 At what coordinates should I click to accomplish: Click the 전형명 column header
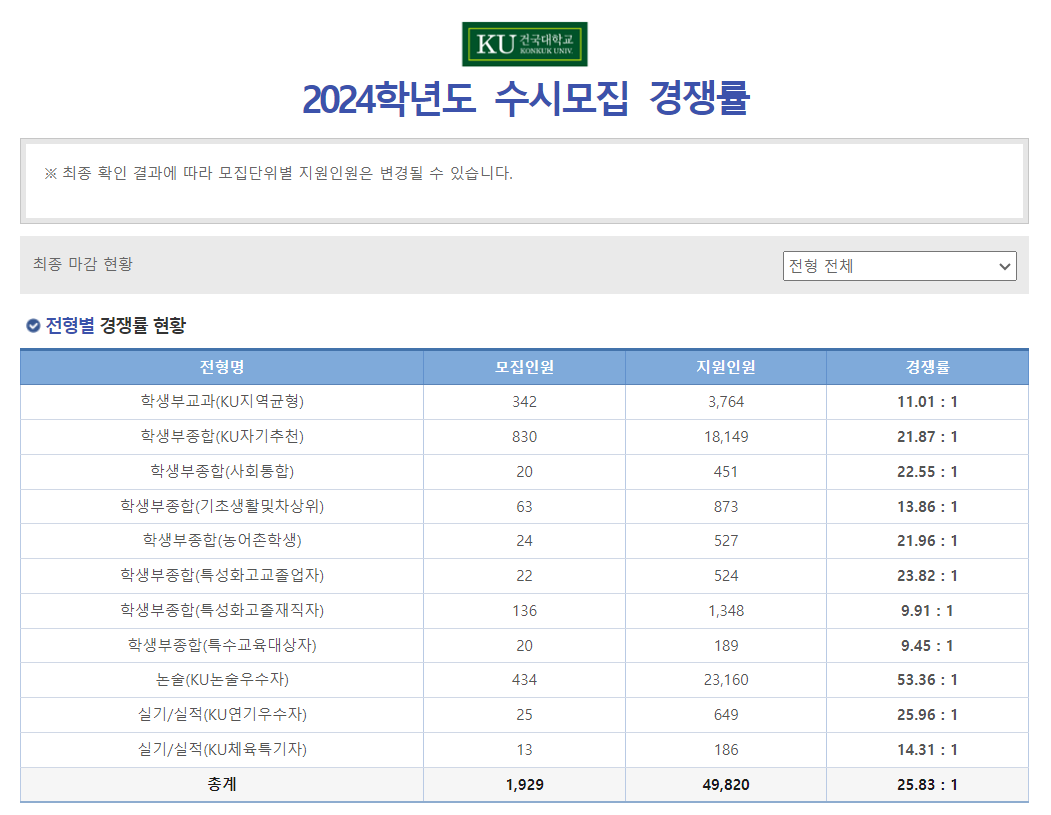click(x=220, y=367)
